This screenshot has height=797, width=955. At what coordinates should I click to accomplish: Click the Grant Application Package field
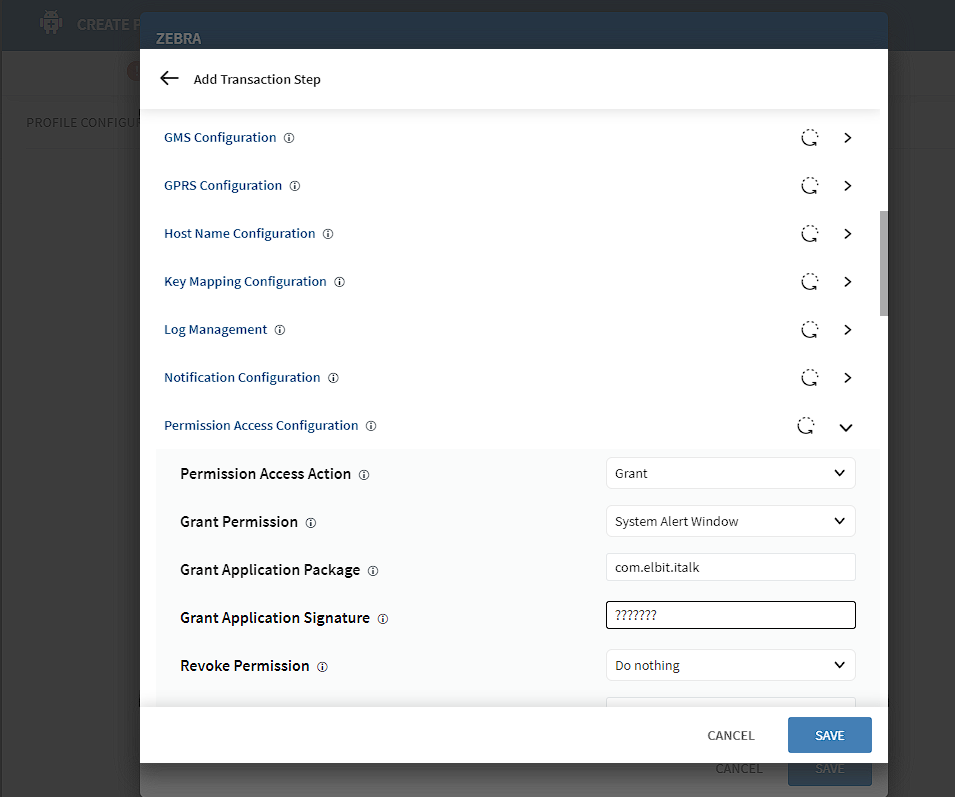(x=730, y=568)
